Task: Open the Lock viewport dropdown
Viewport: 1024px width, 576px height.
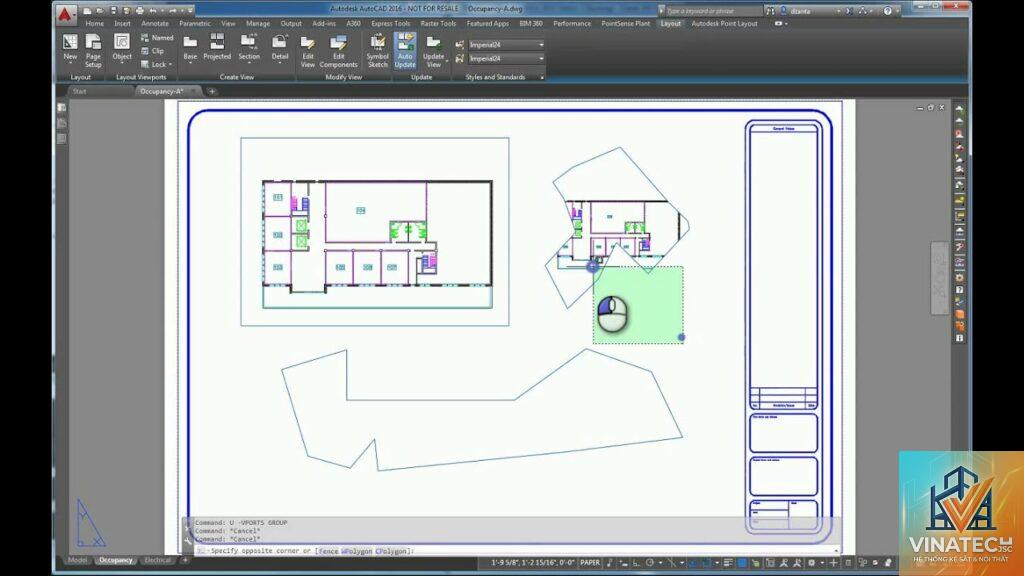Action: click(157, 65)
